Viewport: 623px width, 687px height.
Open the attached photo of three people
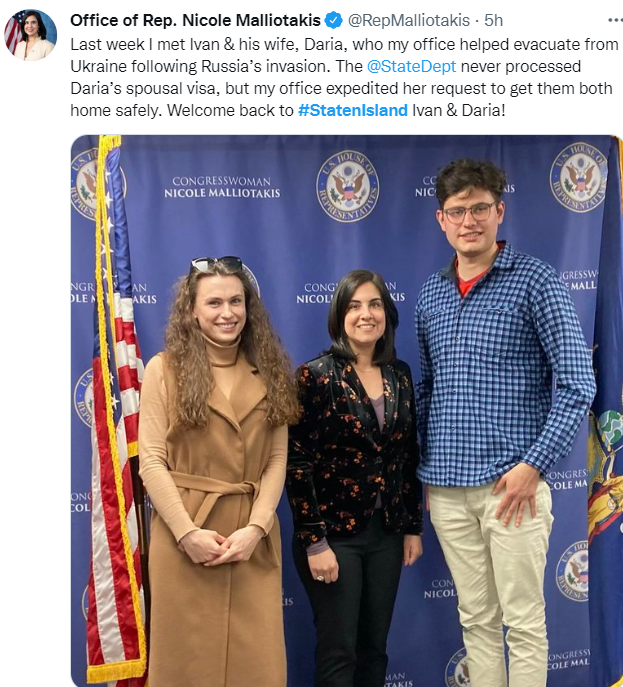click(x=347, y=411)
